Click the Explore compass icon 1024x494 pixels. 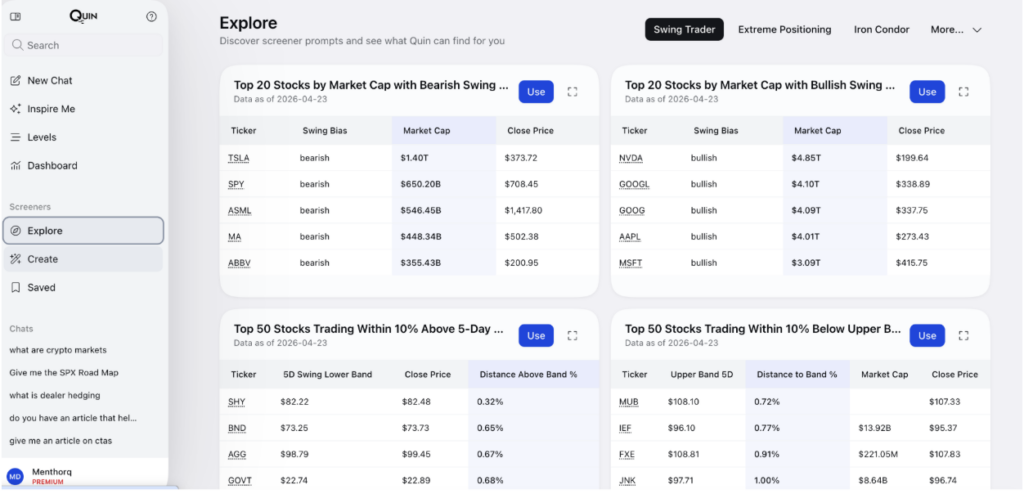(x=16, y=231)
